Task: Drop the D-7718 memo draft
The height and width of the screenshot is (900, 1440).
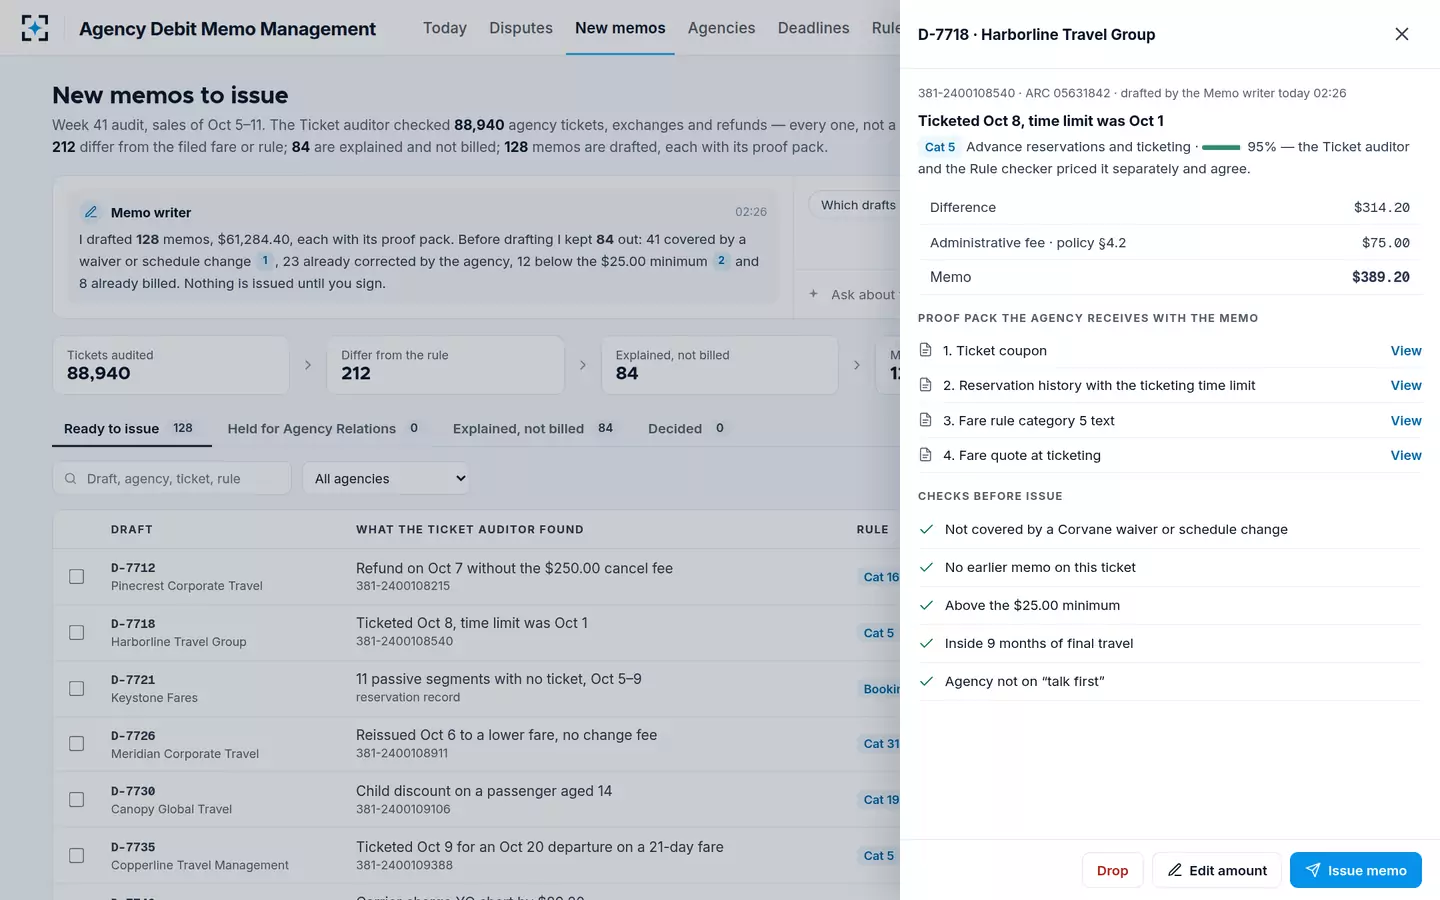Action: tap(1113, 870)
